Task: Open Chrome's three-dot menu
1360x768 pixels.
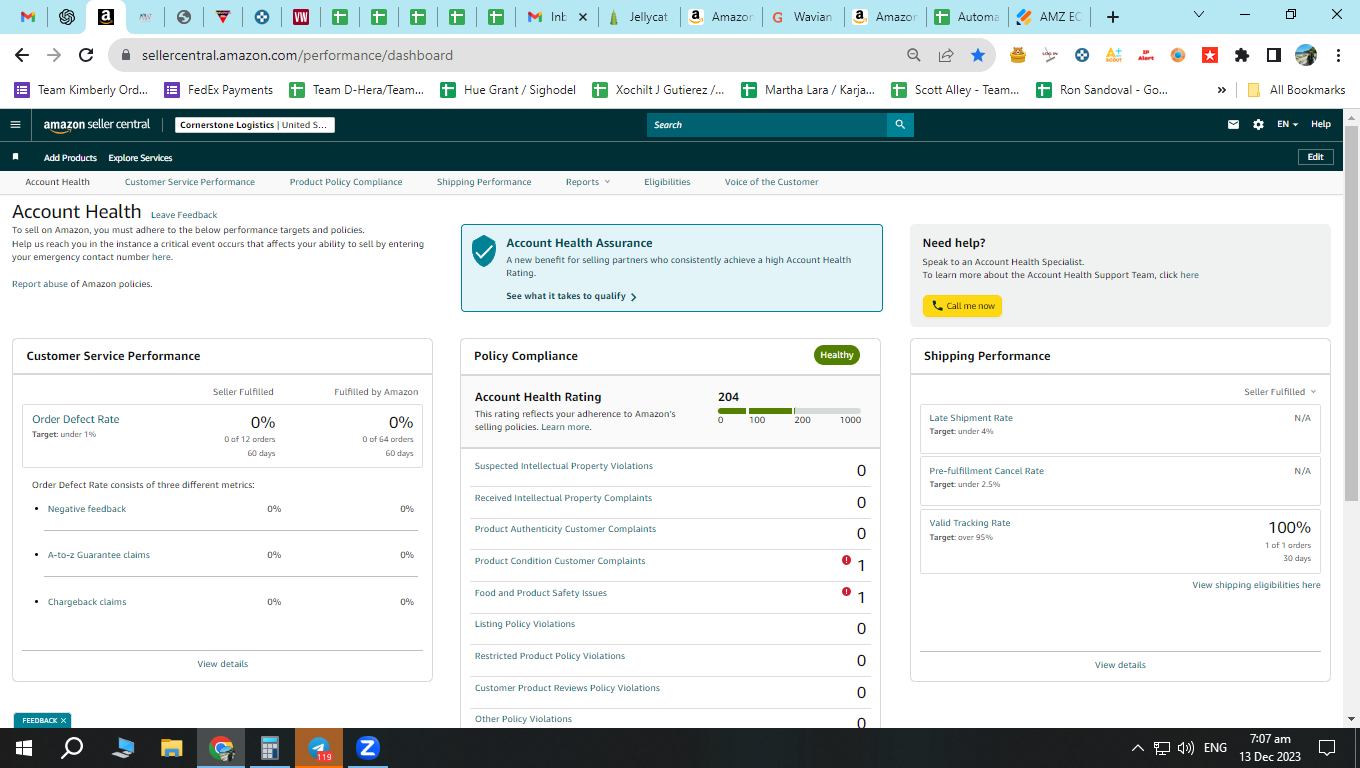Action: (x=1338, y=55)
